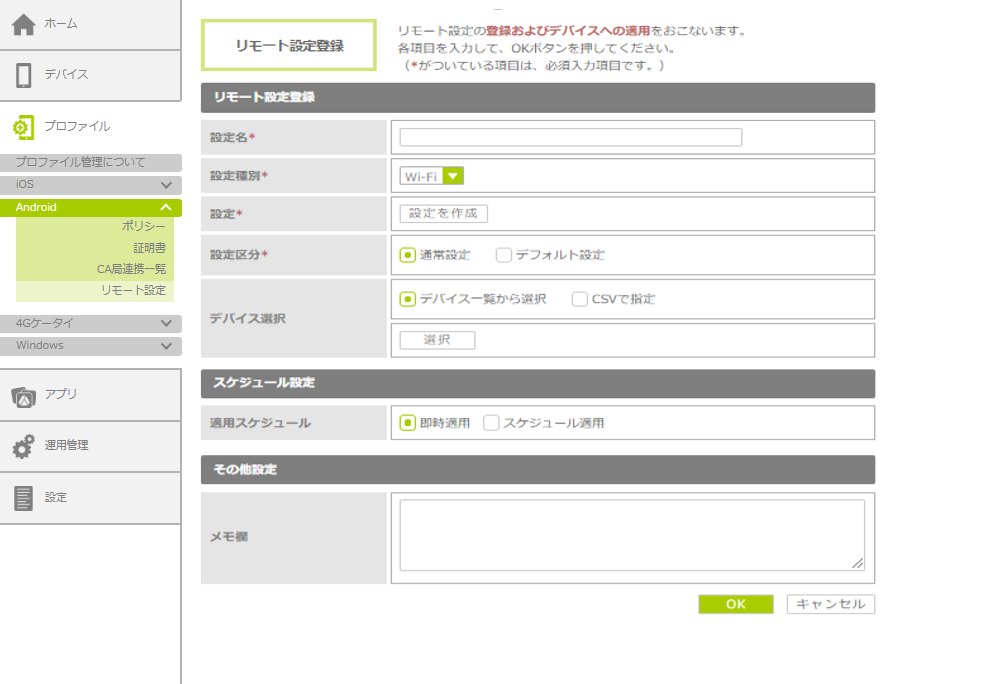
Task: Open the ポリシー submenu item
Action: [143, 227]
